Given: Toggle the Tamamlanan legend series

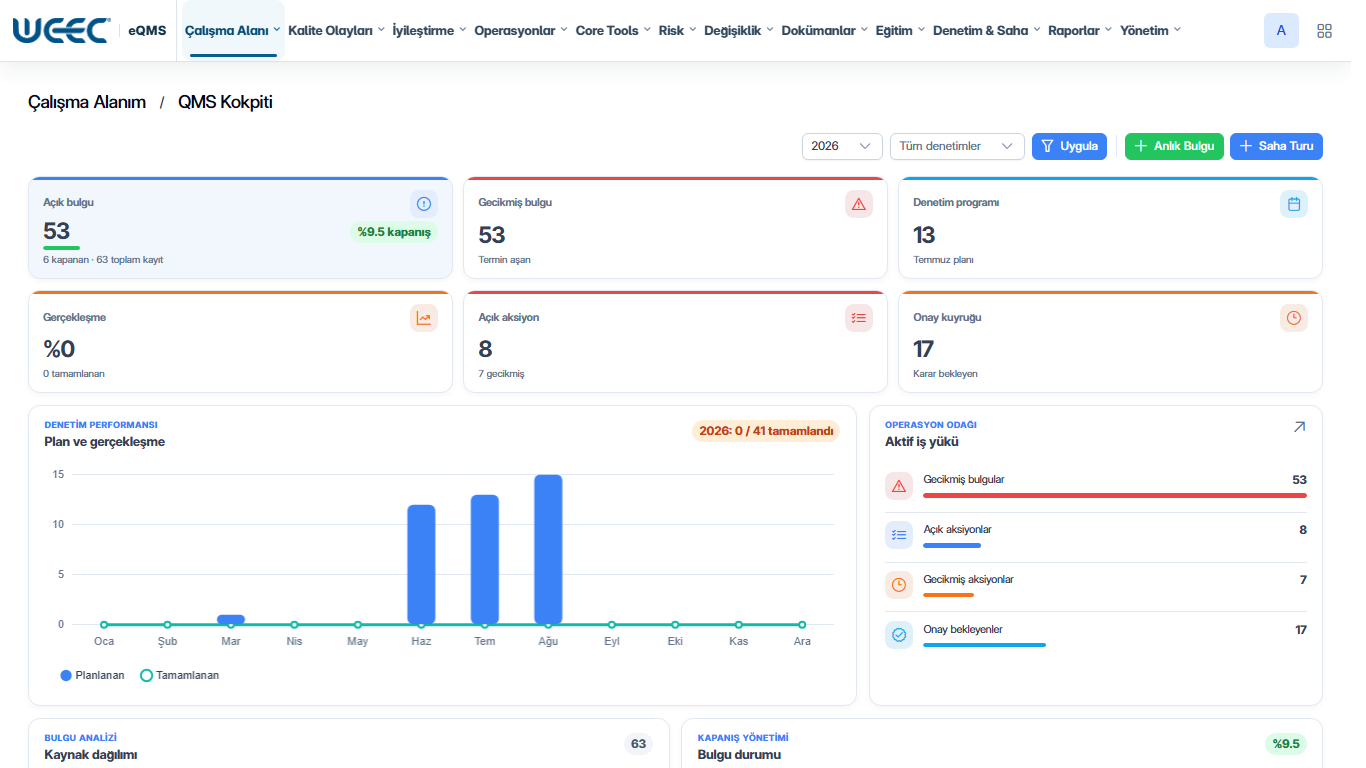Looking at the screenshot, I should [x=180, y=675].
